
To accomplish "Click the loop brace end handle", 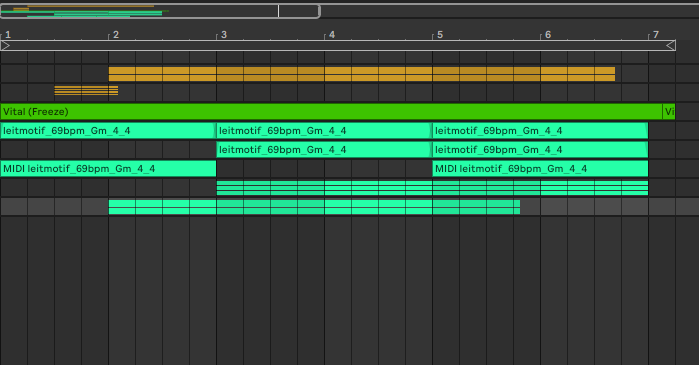I will 671,45.
